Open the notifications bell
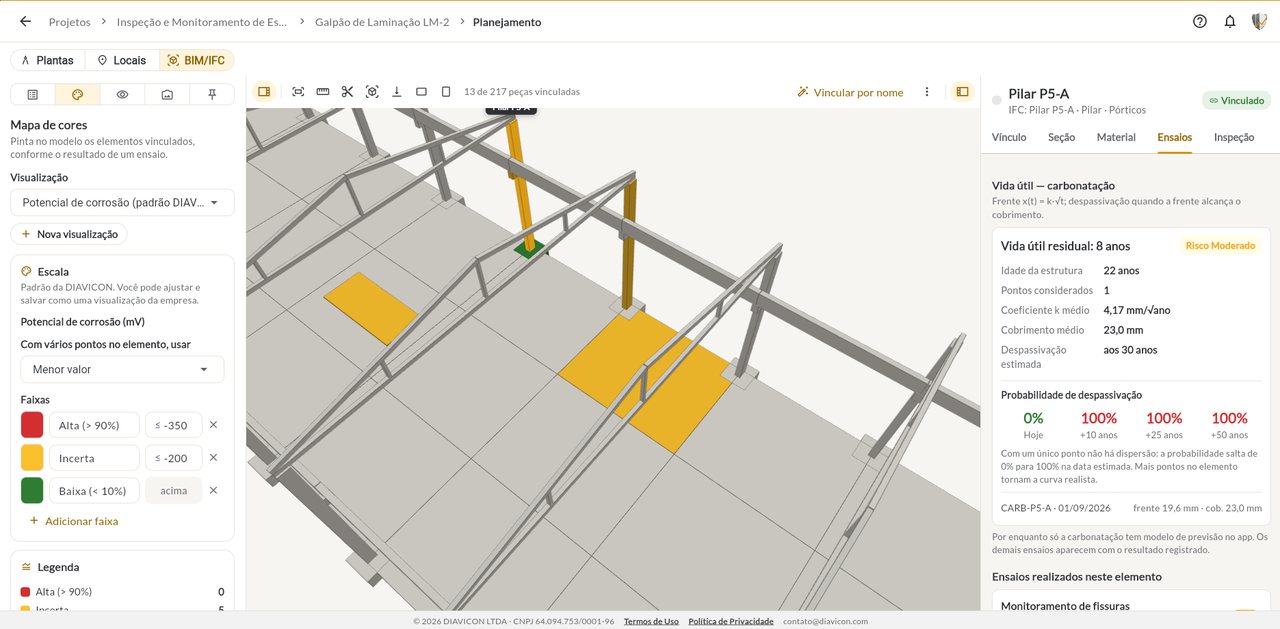 [x=1230, y=21]
